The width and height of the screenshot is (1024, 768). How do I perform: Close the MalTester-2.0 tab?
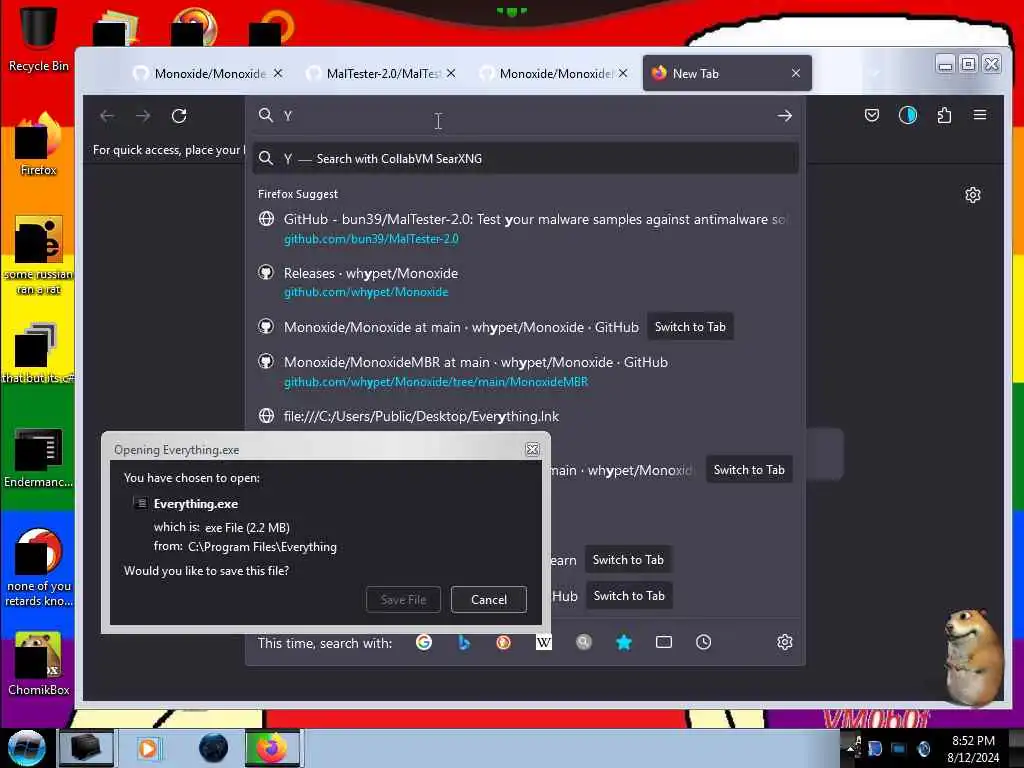(451, 73)
